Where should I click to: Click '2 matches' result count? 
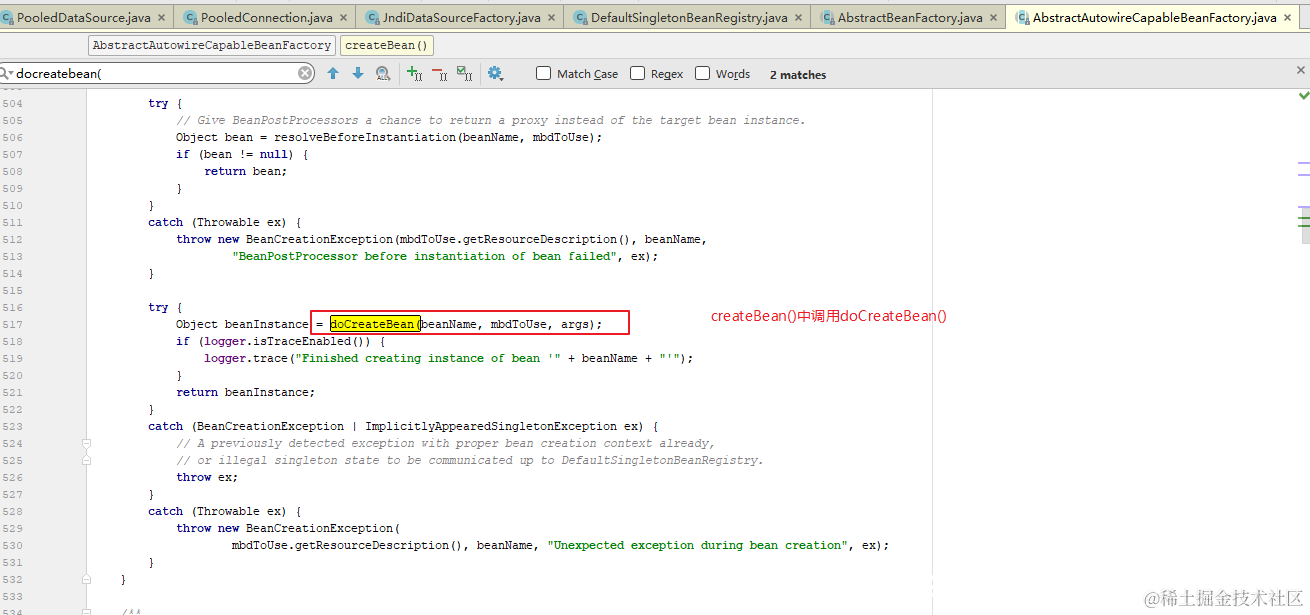tap(798, 75)
